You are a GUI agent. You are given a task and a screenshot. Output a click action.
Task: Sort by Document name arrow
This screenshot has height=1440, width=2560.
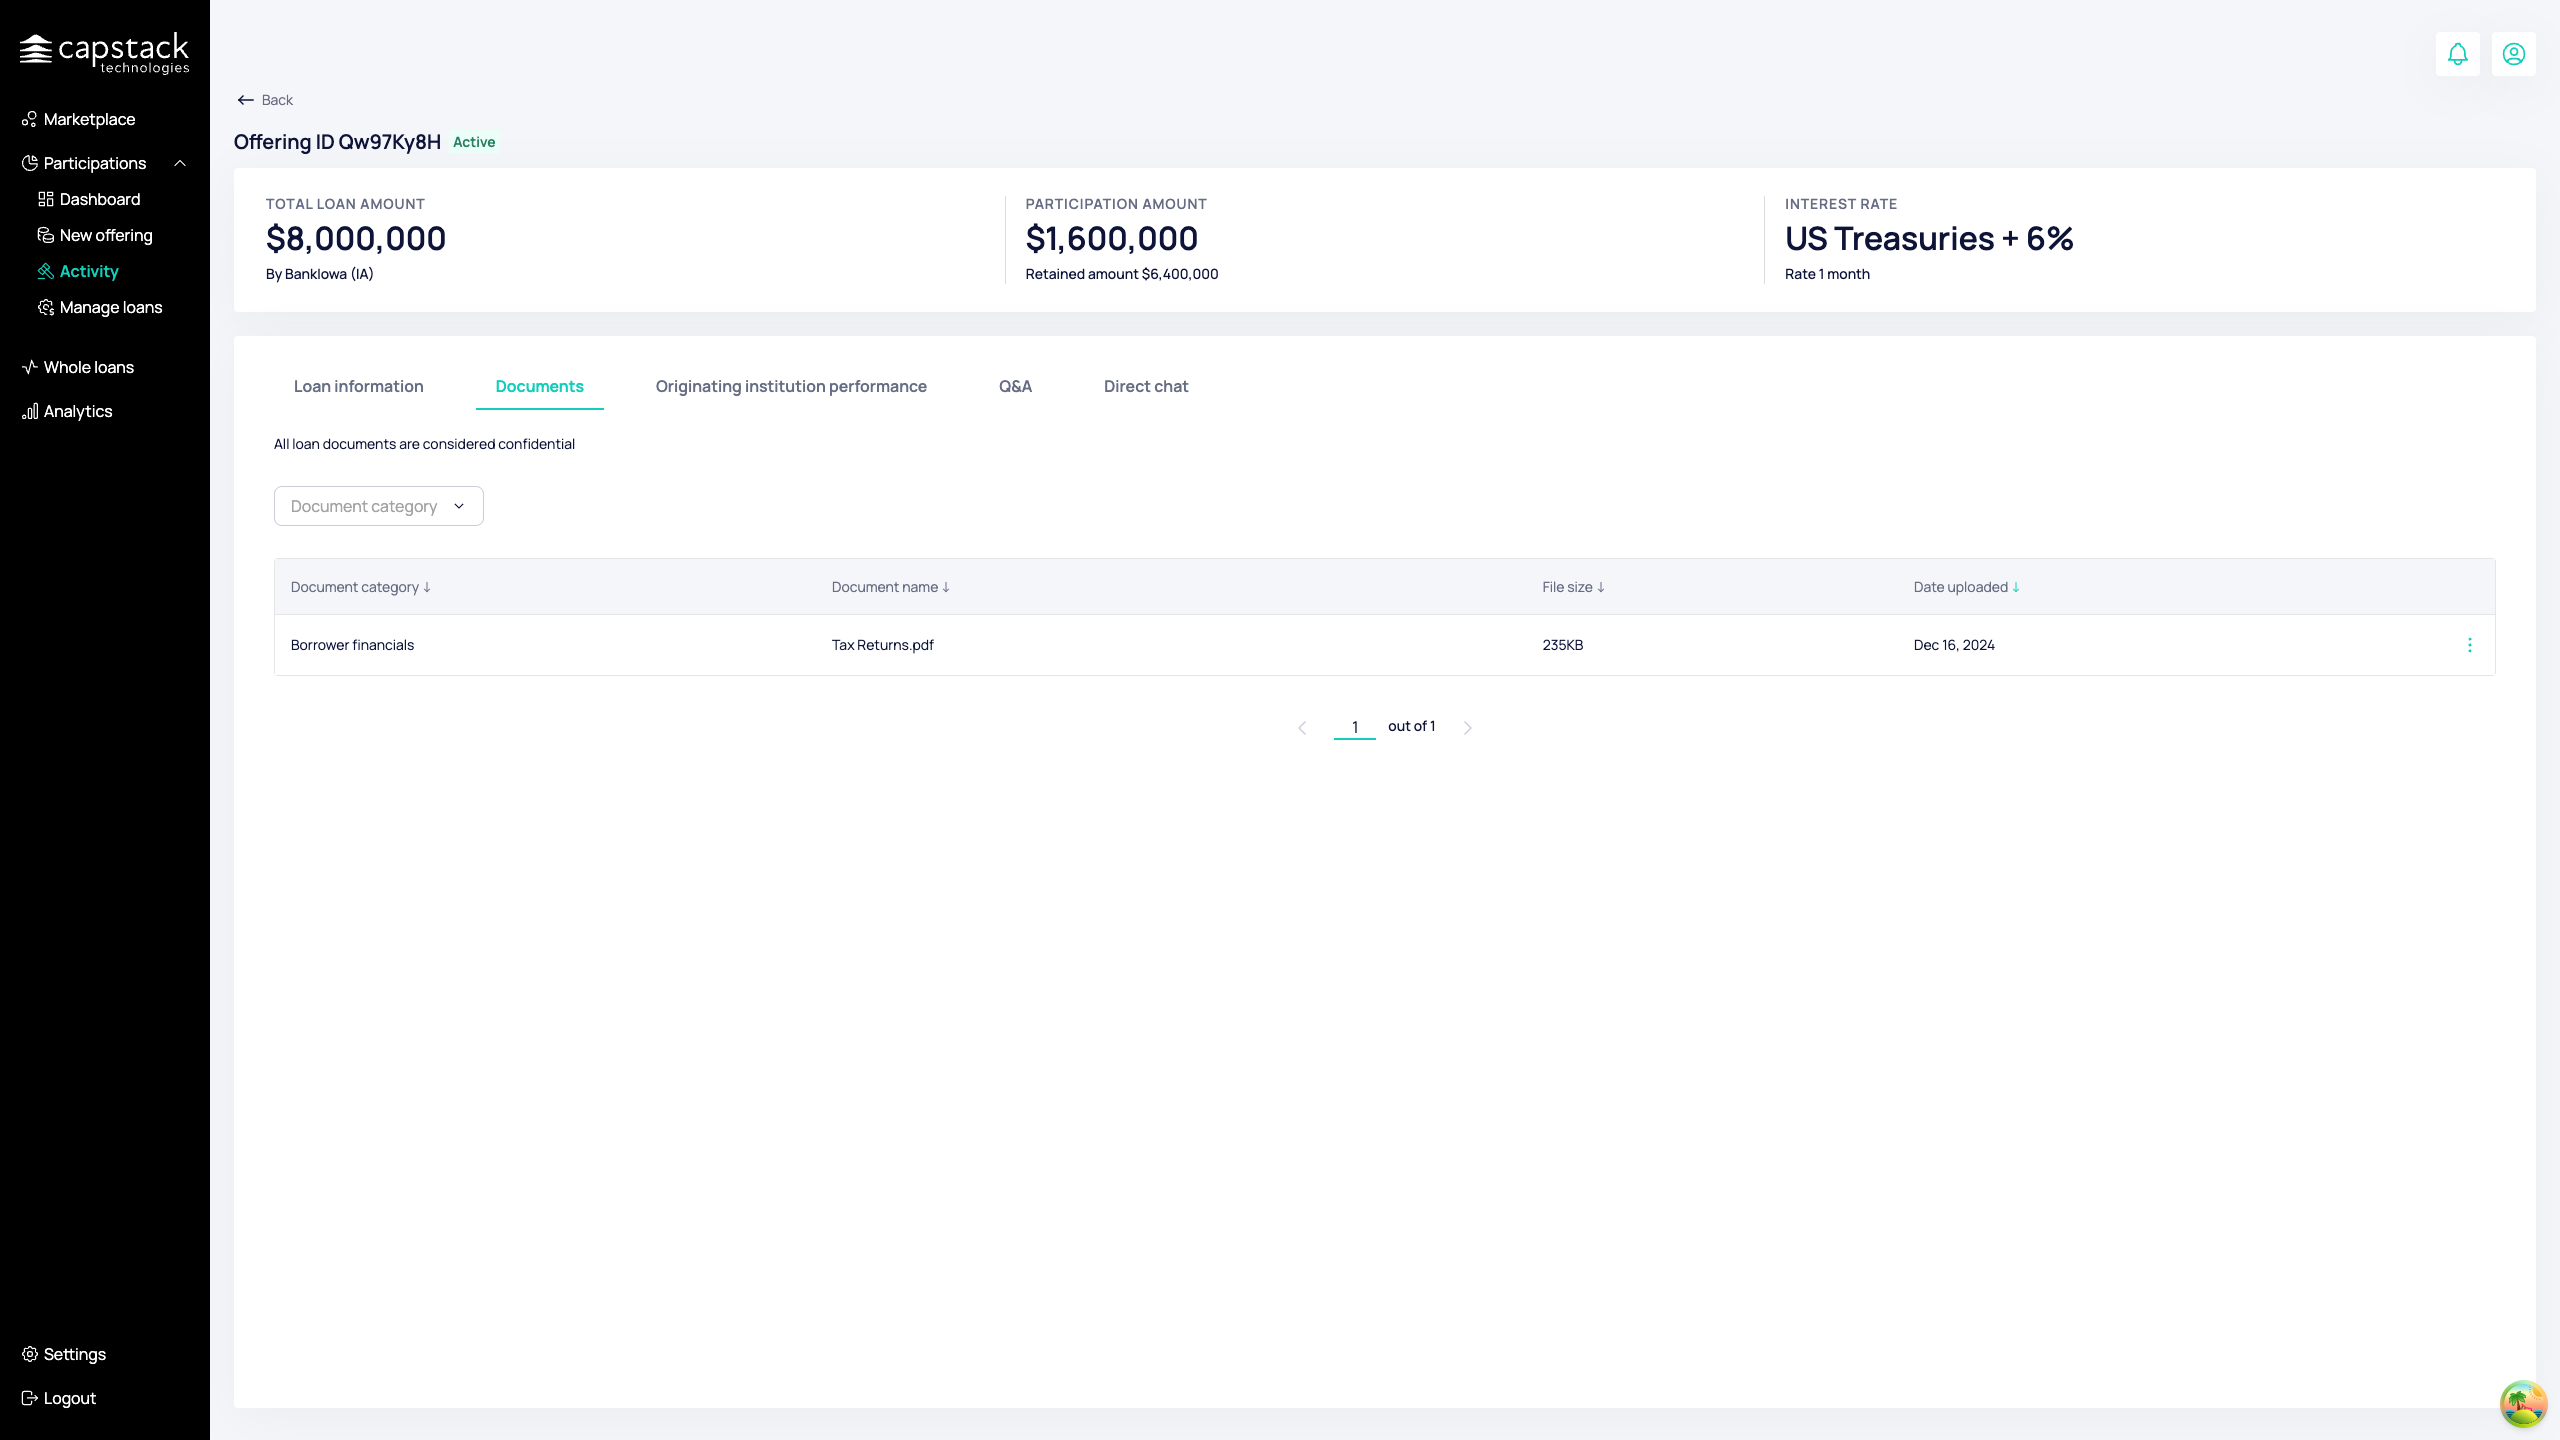coord(946,587)
